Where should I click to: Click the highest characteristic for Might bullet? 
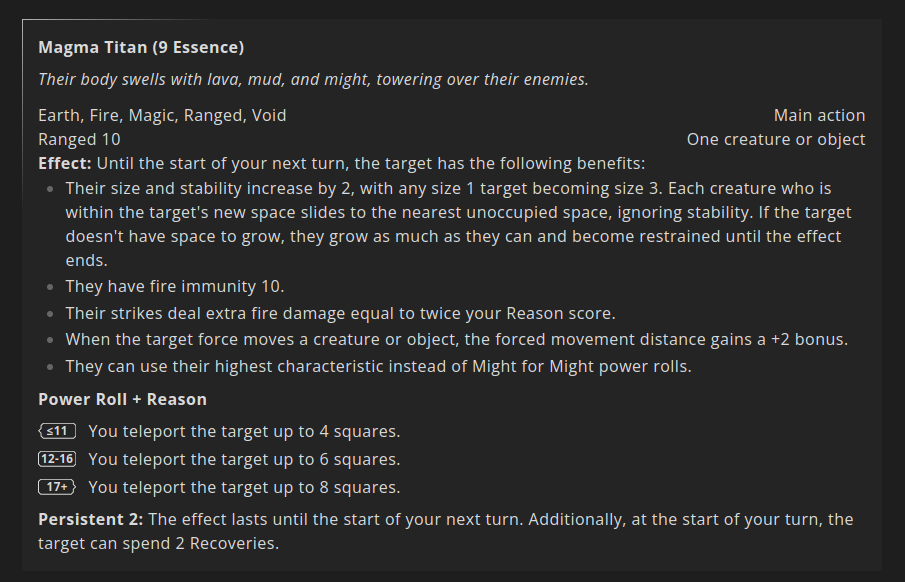point(378,365)
